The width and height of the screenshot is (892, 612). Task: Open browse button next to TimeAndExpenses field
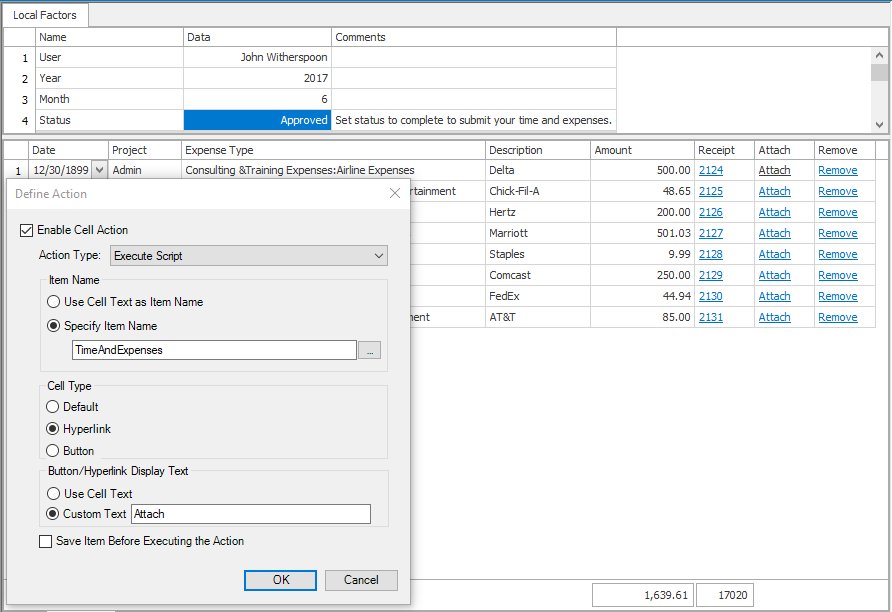coord(370,350)
